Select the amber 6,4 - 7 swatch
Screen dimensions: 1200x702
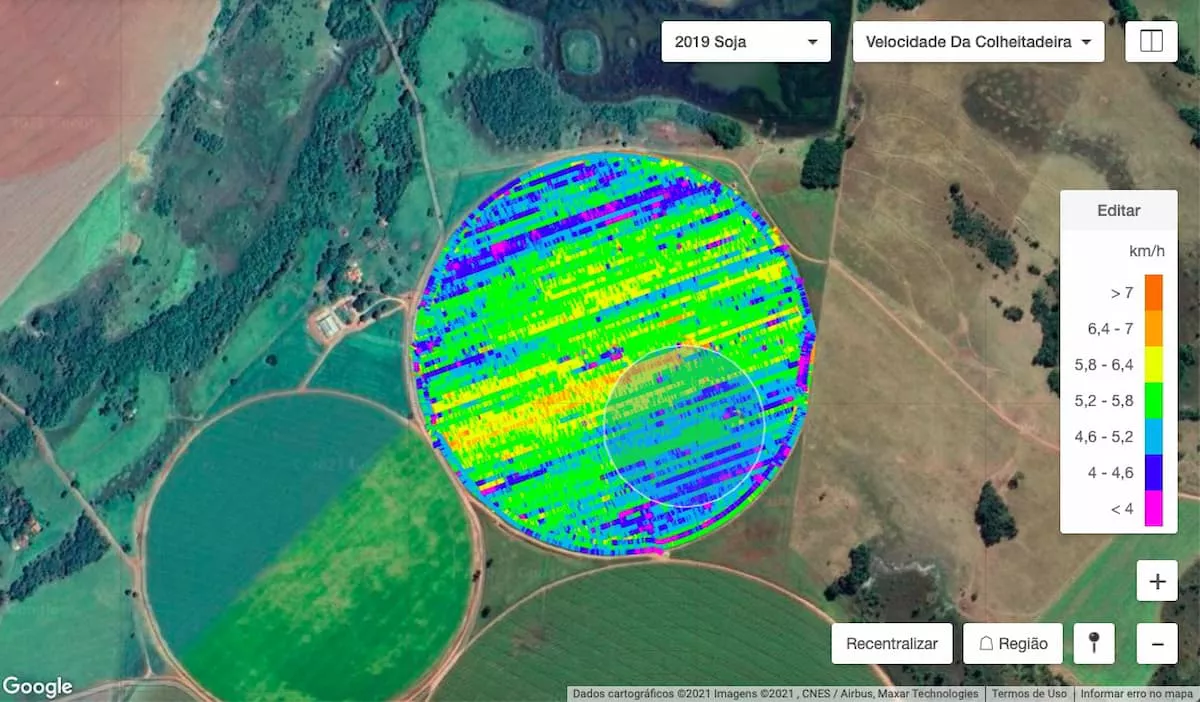1154,329
